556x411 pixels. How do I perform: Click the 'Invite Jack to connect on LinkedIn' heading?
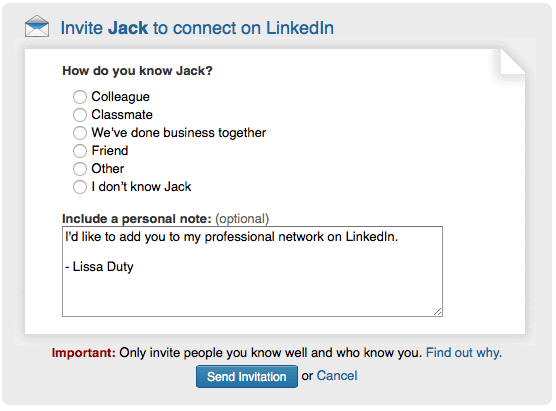click(197, 28)
